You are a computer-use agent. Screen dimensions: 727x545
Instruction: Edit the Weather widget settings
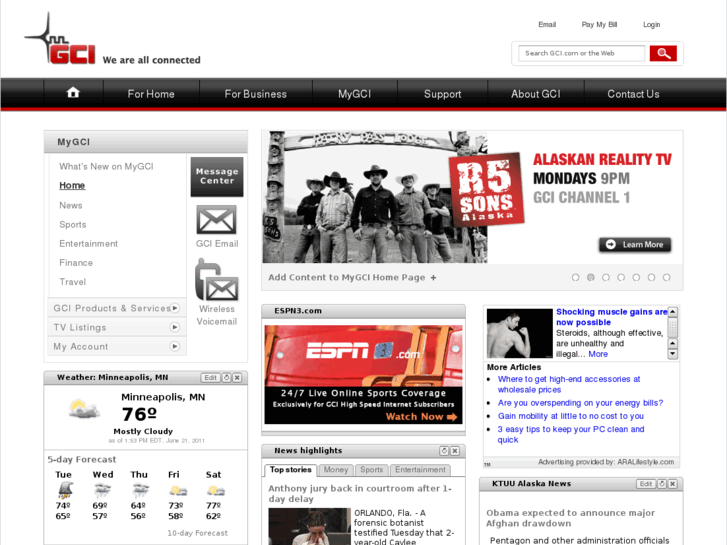(210, 378)
